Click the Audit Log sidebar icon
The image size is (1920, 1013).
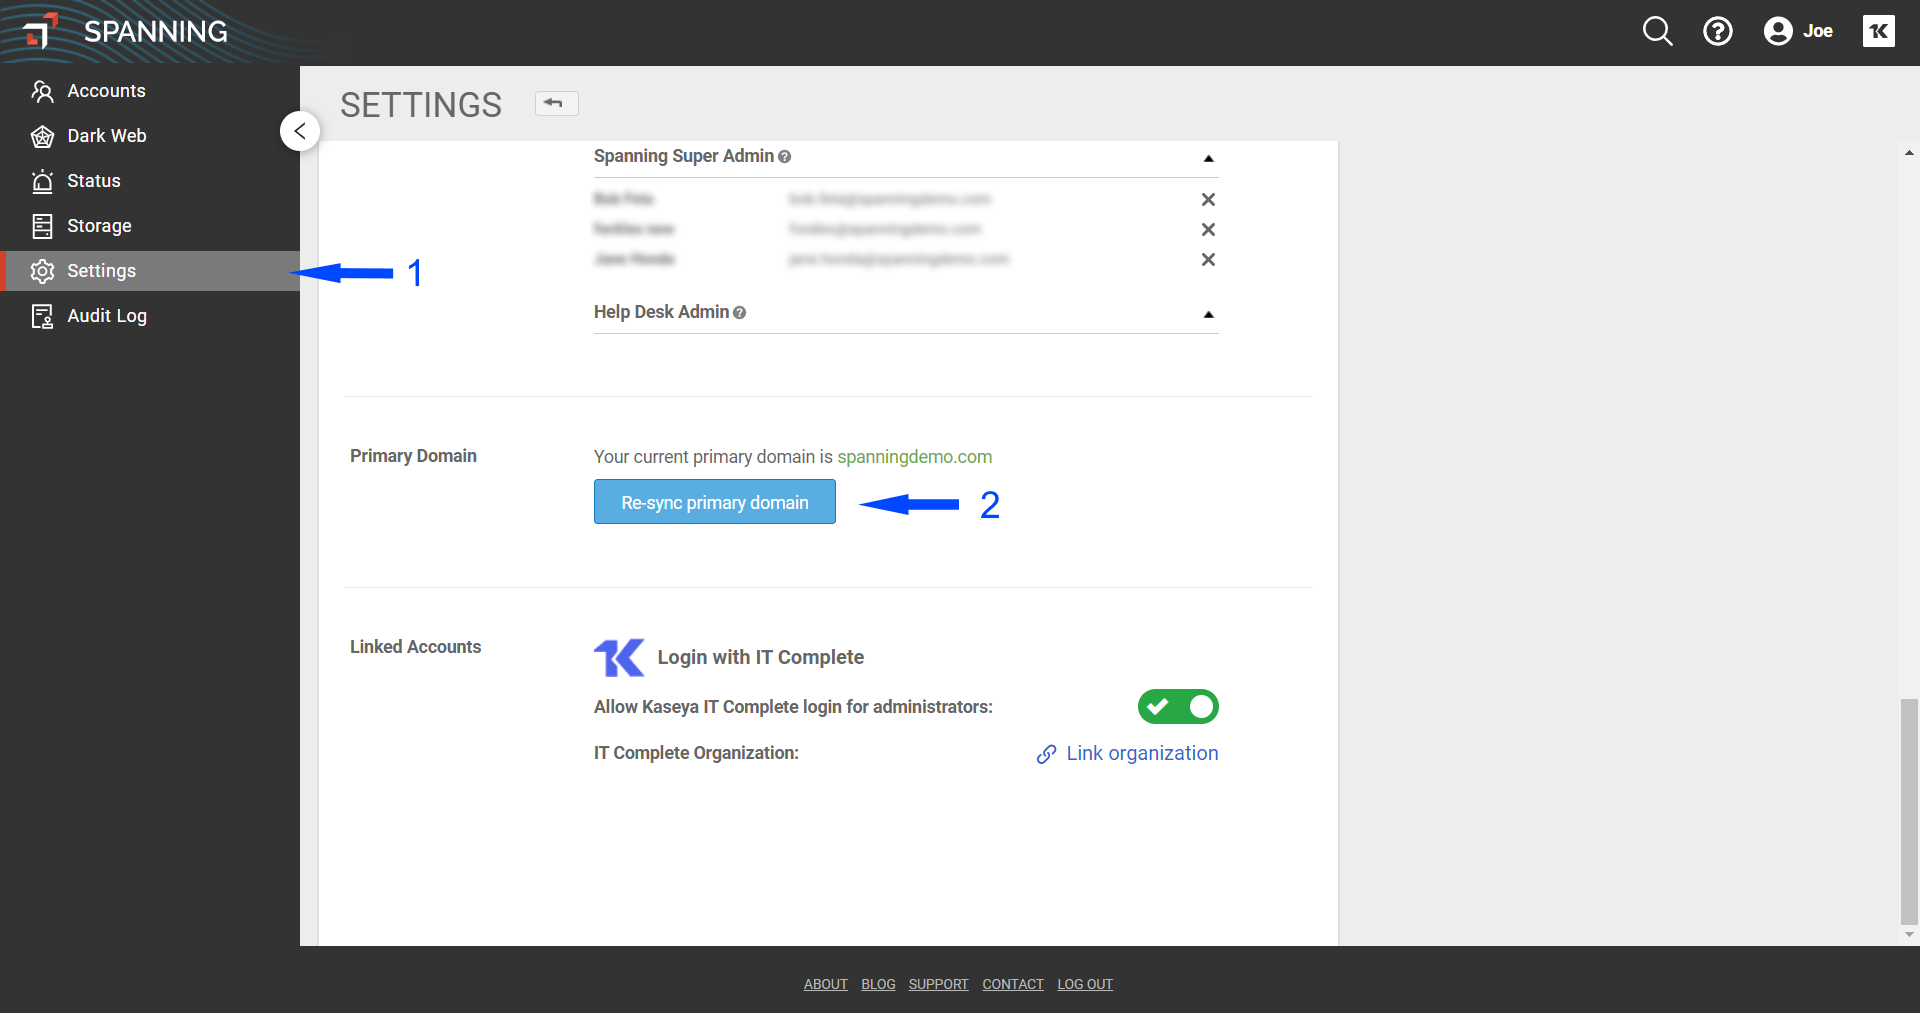(x=42, y=316)
